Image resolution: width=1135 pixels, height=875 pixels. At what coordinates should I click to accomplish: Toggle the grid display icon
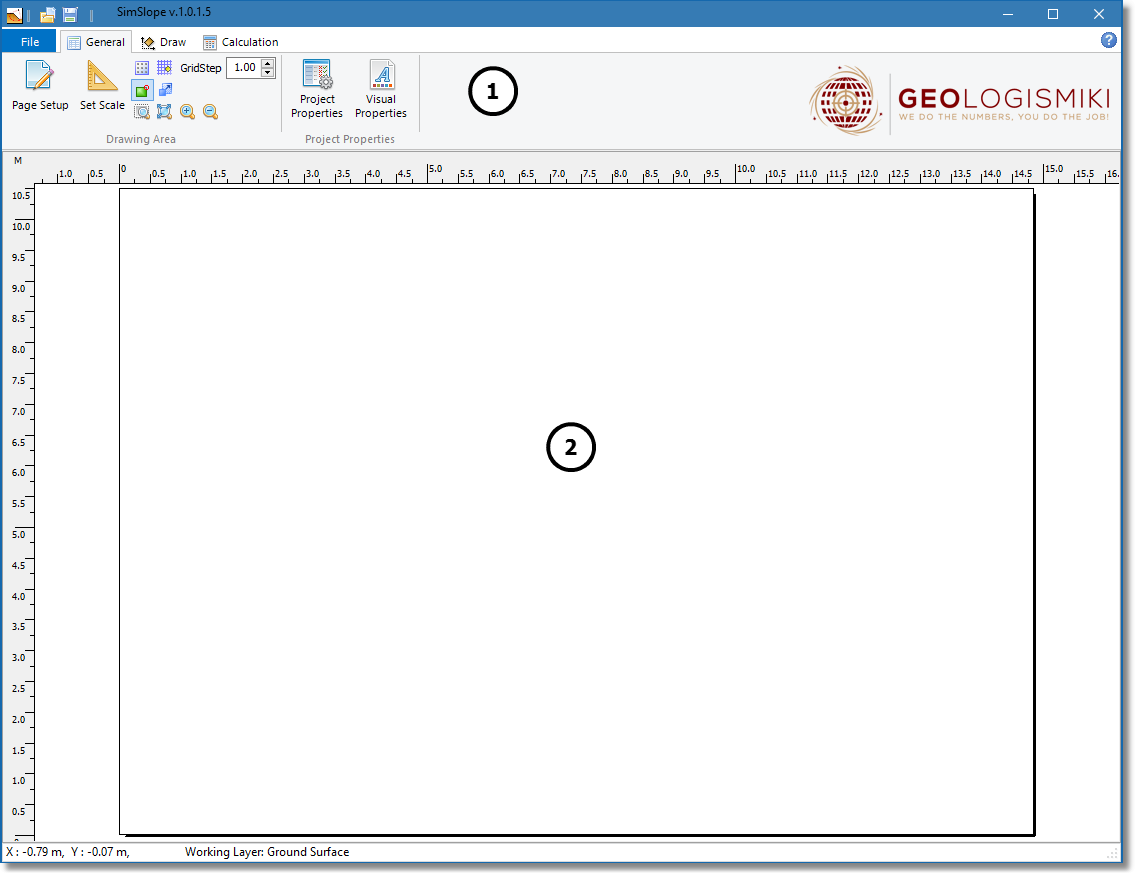click(142, 67)
